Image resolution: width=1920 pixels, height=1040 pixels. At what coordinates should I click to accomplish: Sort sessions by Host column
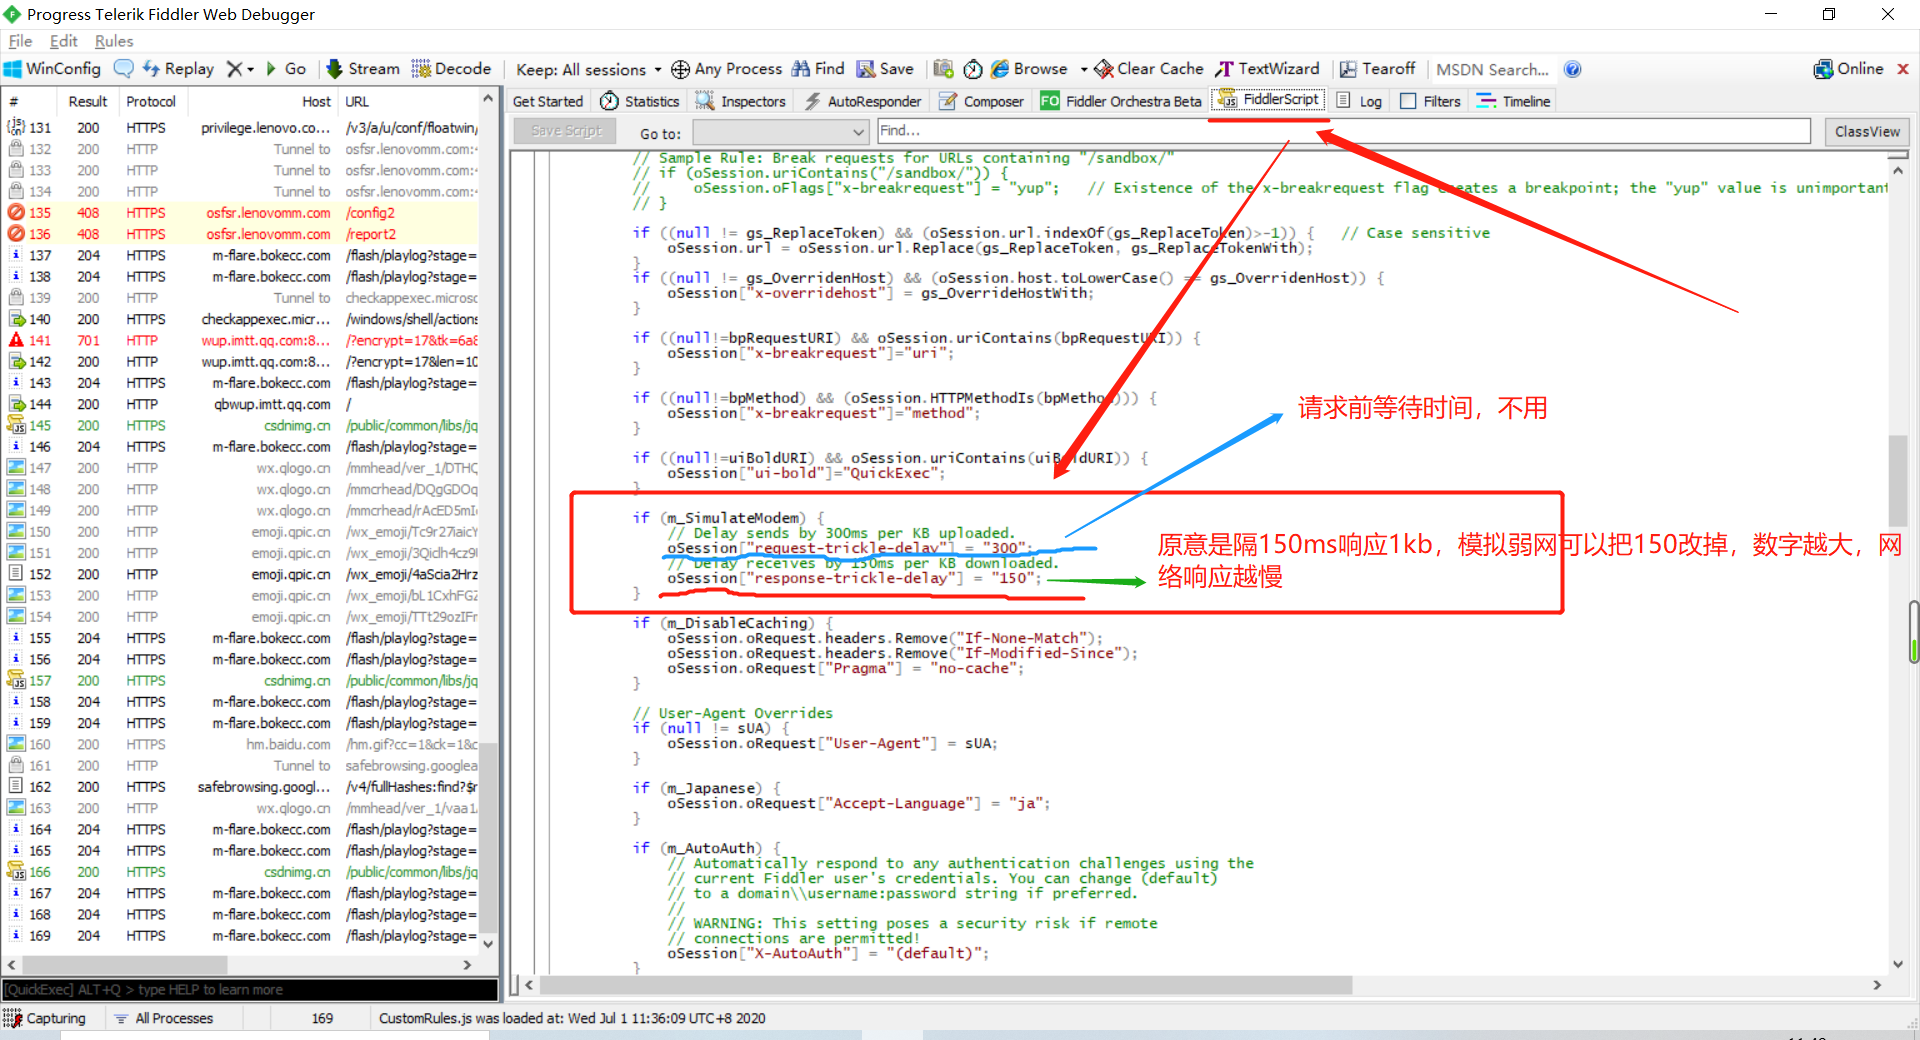(263, 101)
